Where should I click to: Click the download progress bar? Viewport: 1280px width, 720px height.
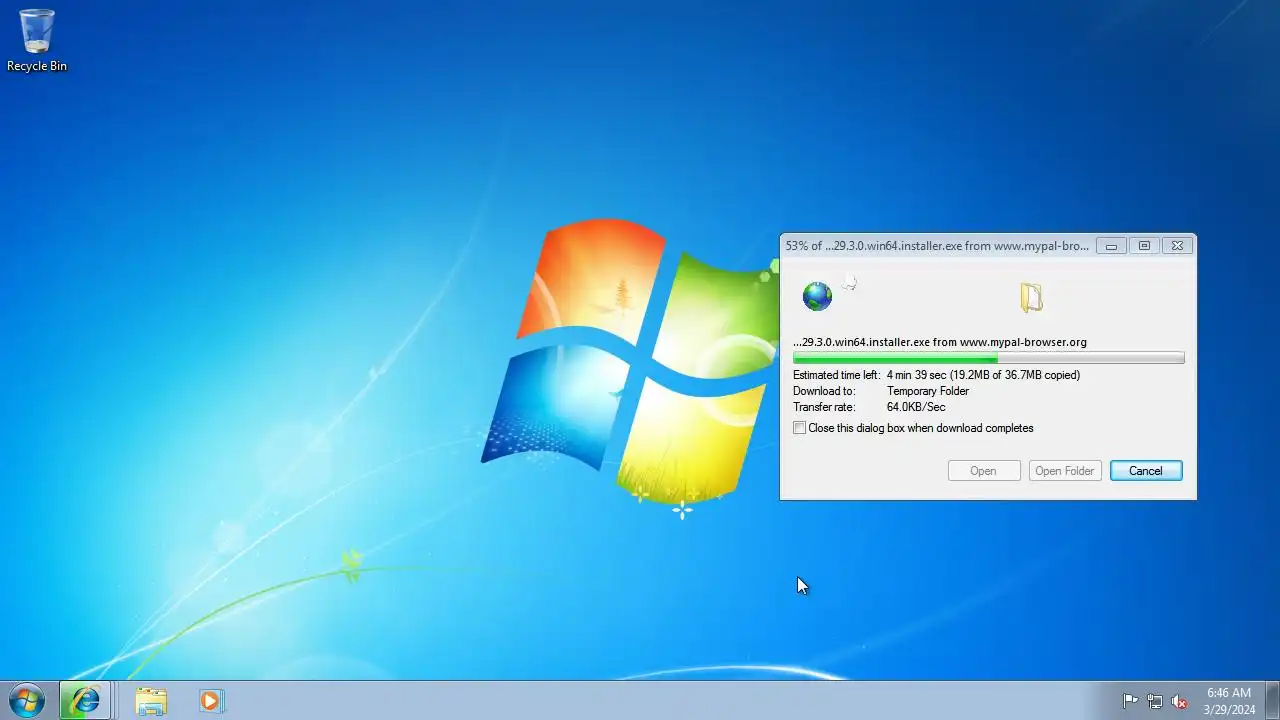[x=988, y=358]
